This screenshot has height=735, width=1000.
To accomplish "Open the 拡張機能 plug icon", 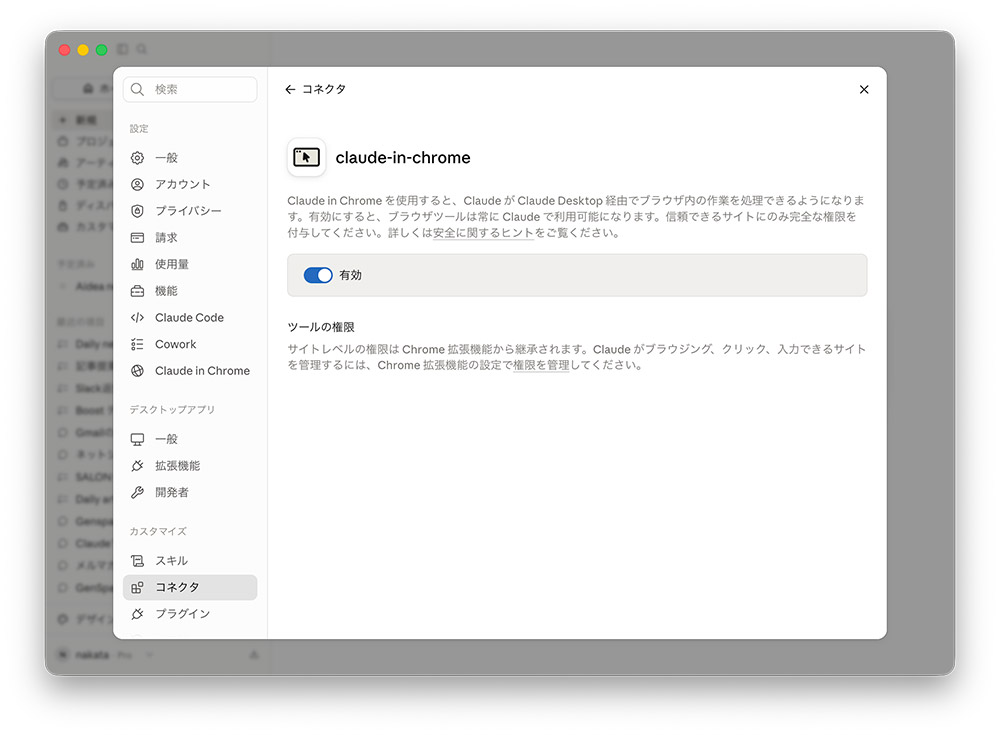I will [x=137, y=466].
